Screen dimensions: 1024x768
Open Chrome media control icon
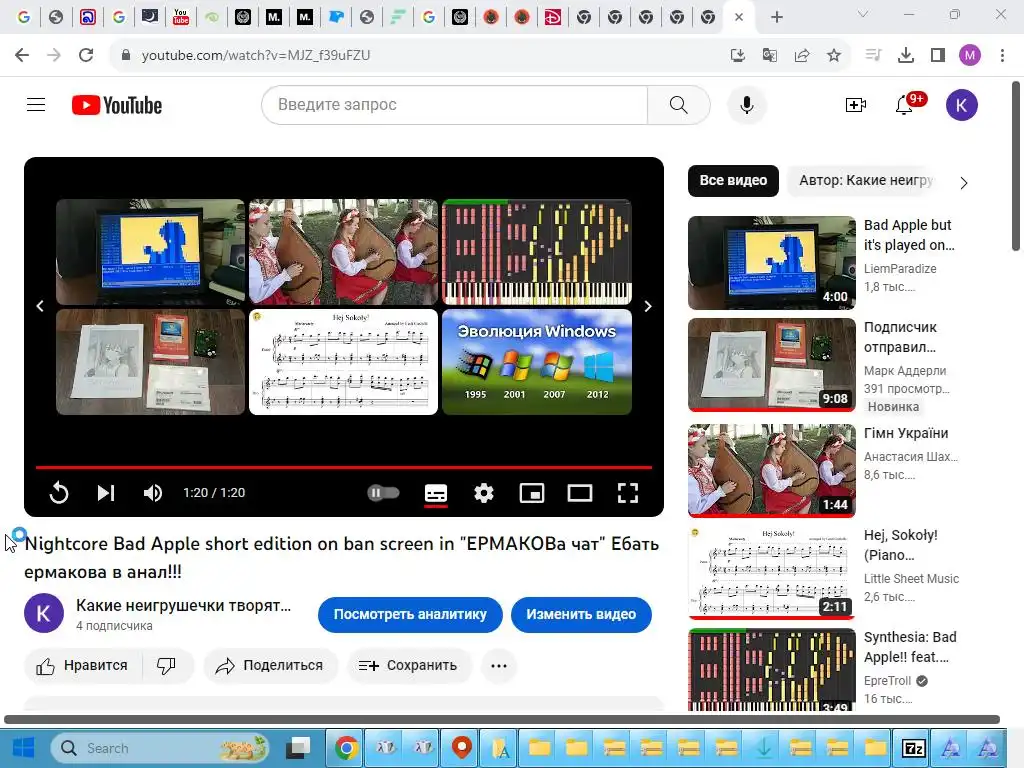coord(873,55)
